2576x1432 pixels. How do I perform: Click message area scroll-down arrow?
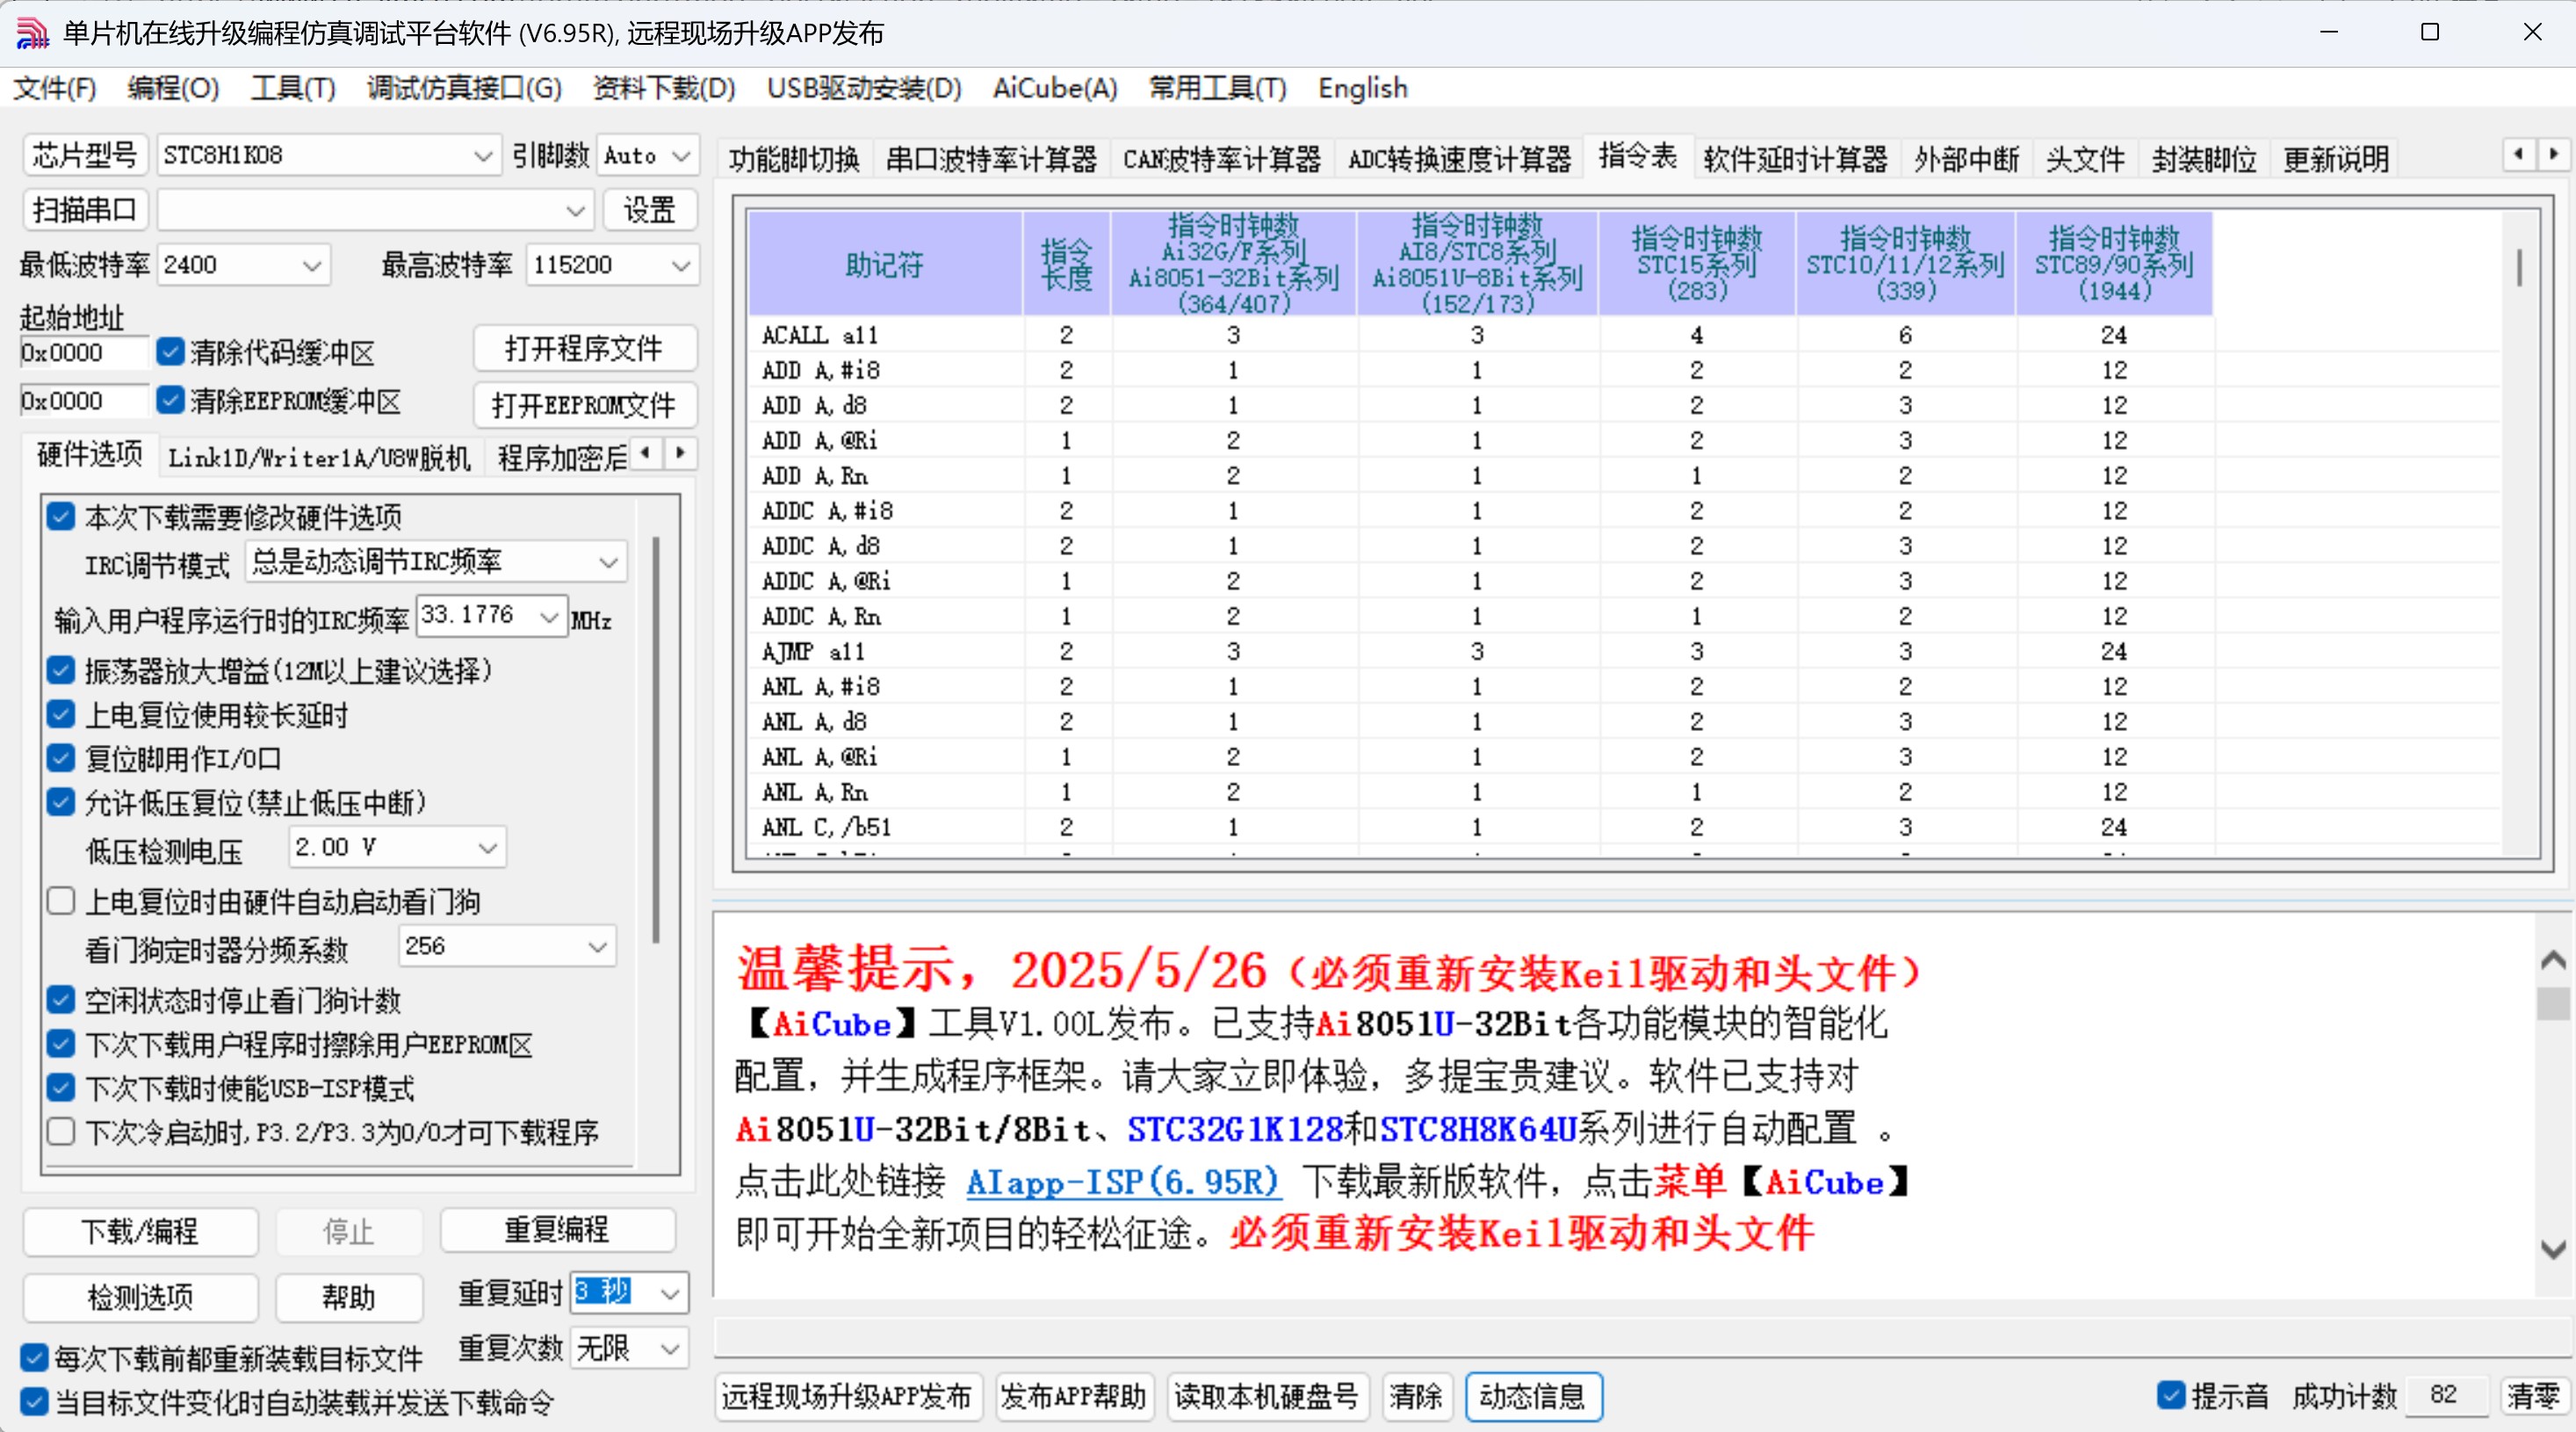tap(2553, 1249)
